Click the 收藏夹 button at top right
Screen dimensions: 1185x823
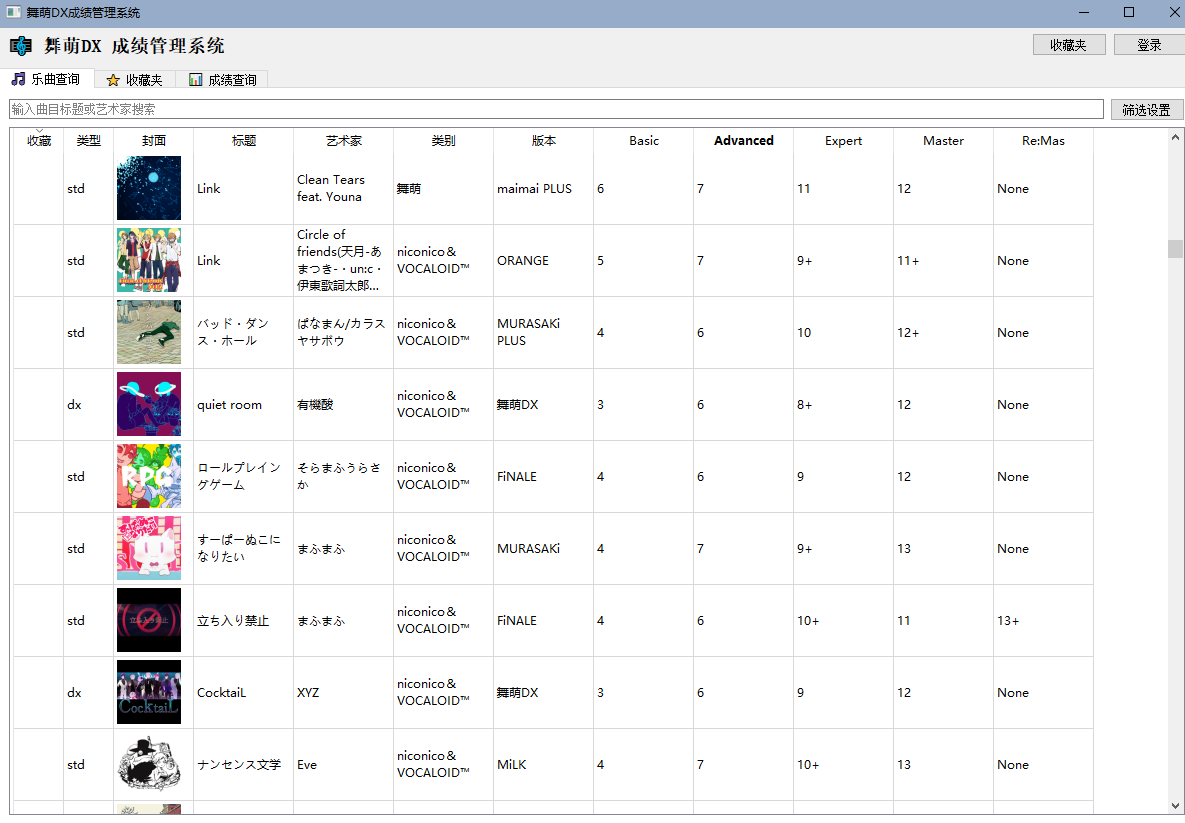click(x=1069, y=45)
